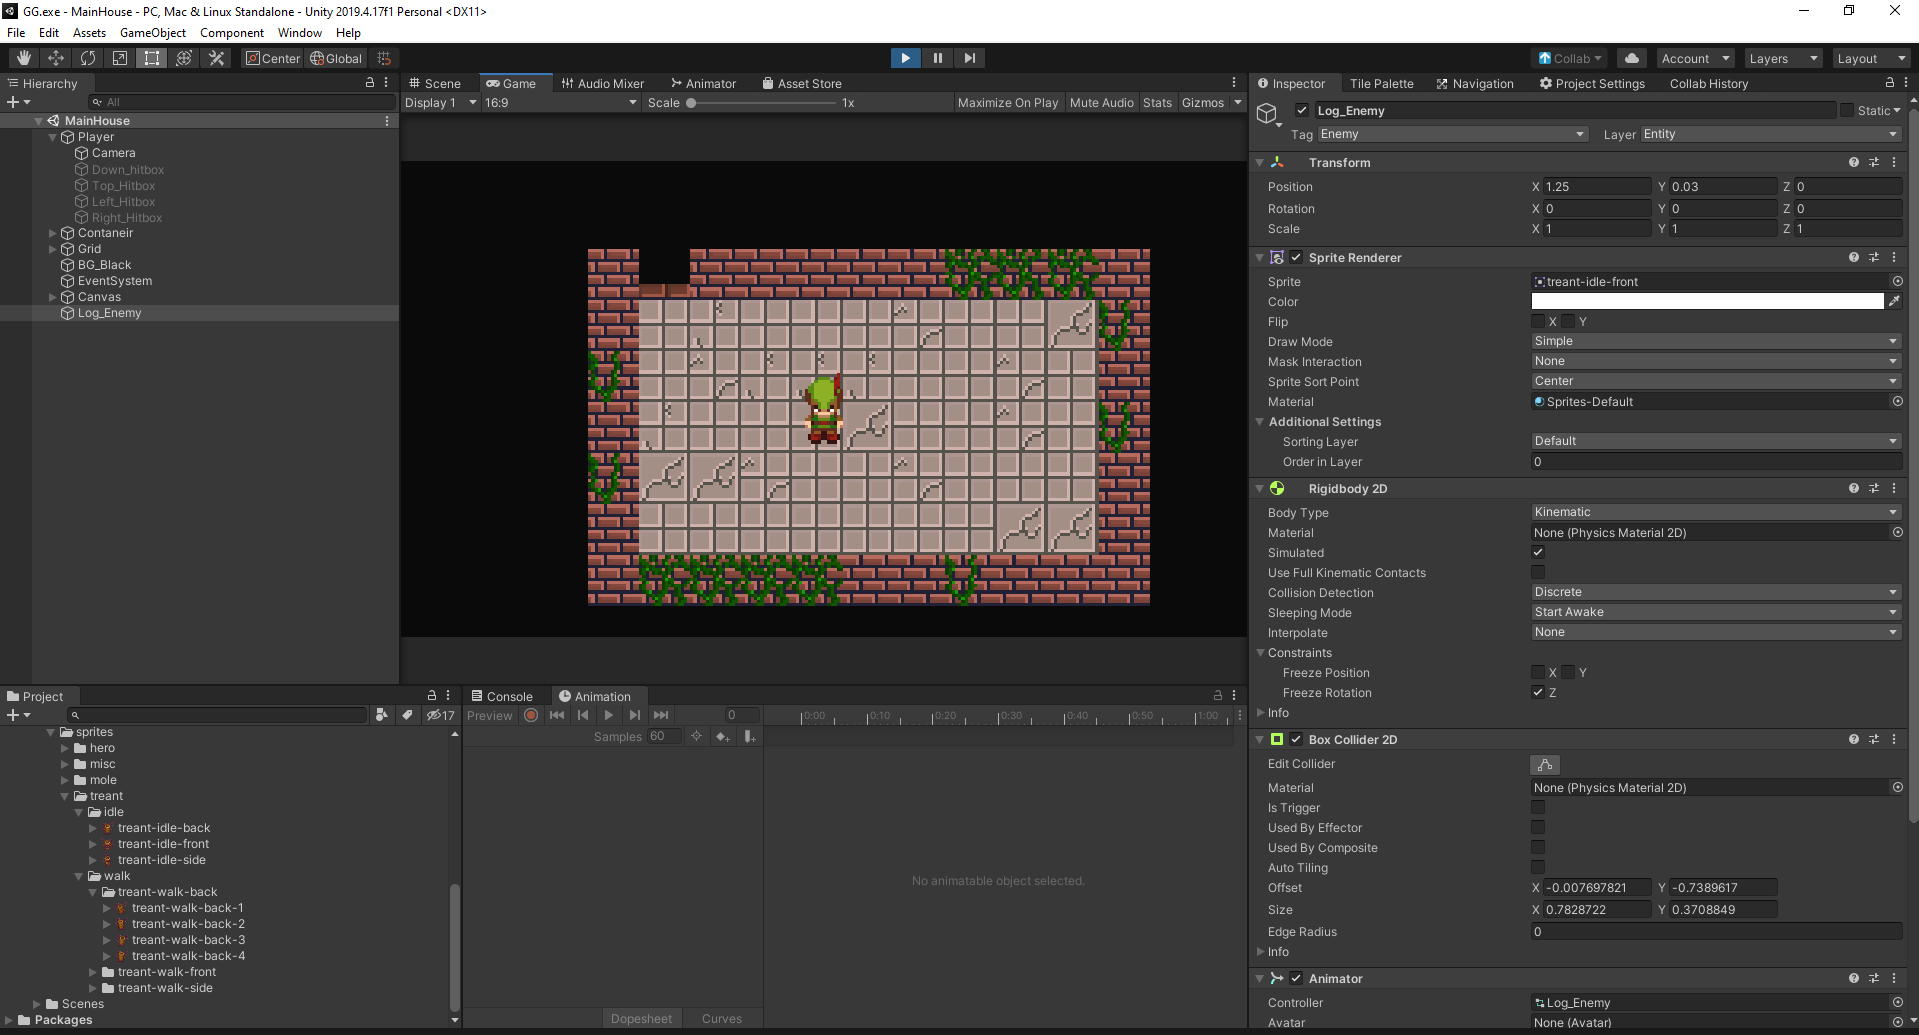Select the Rect tool
The image size is (1919, 1035).
tap(152, 58)
